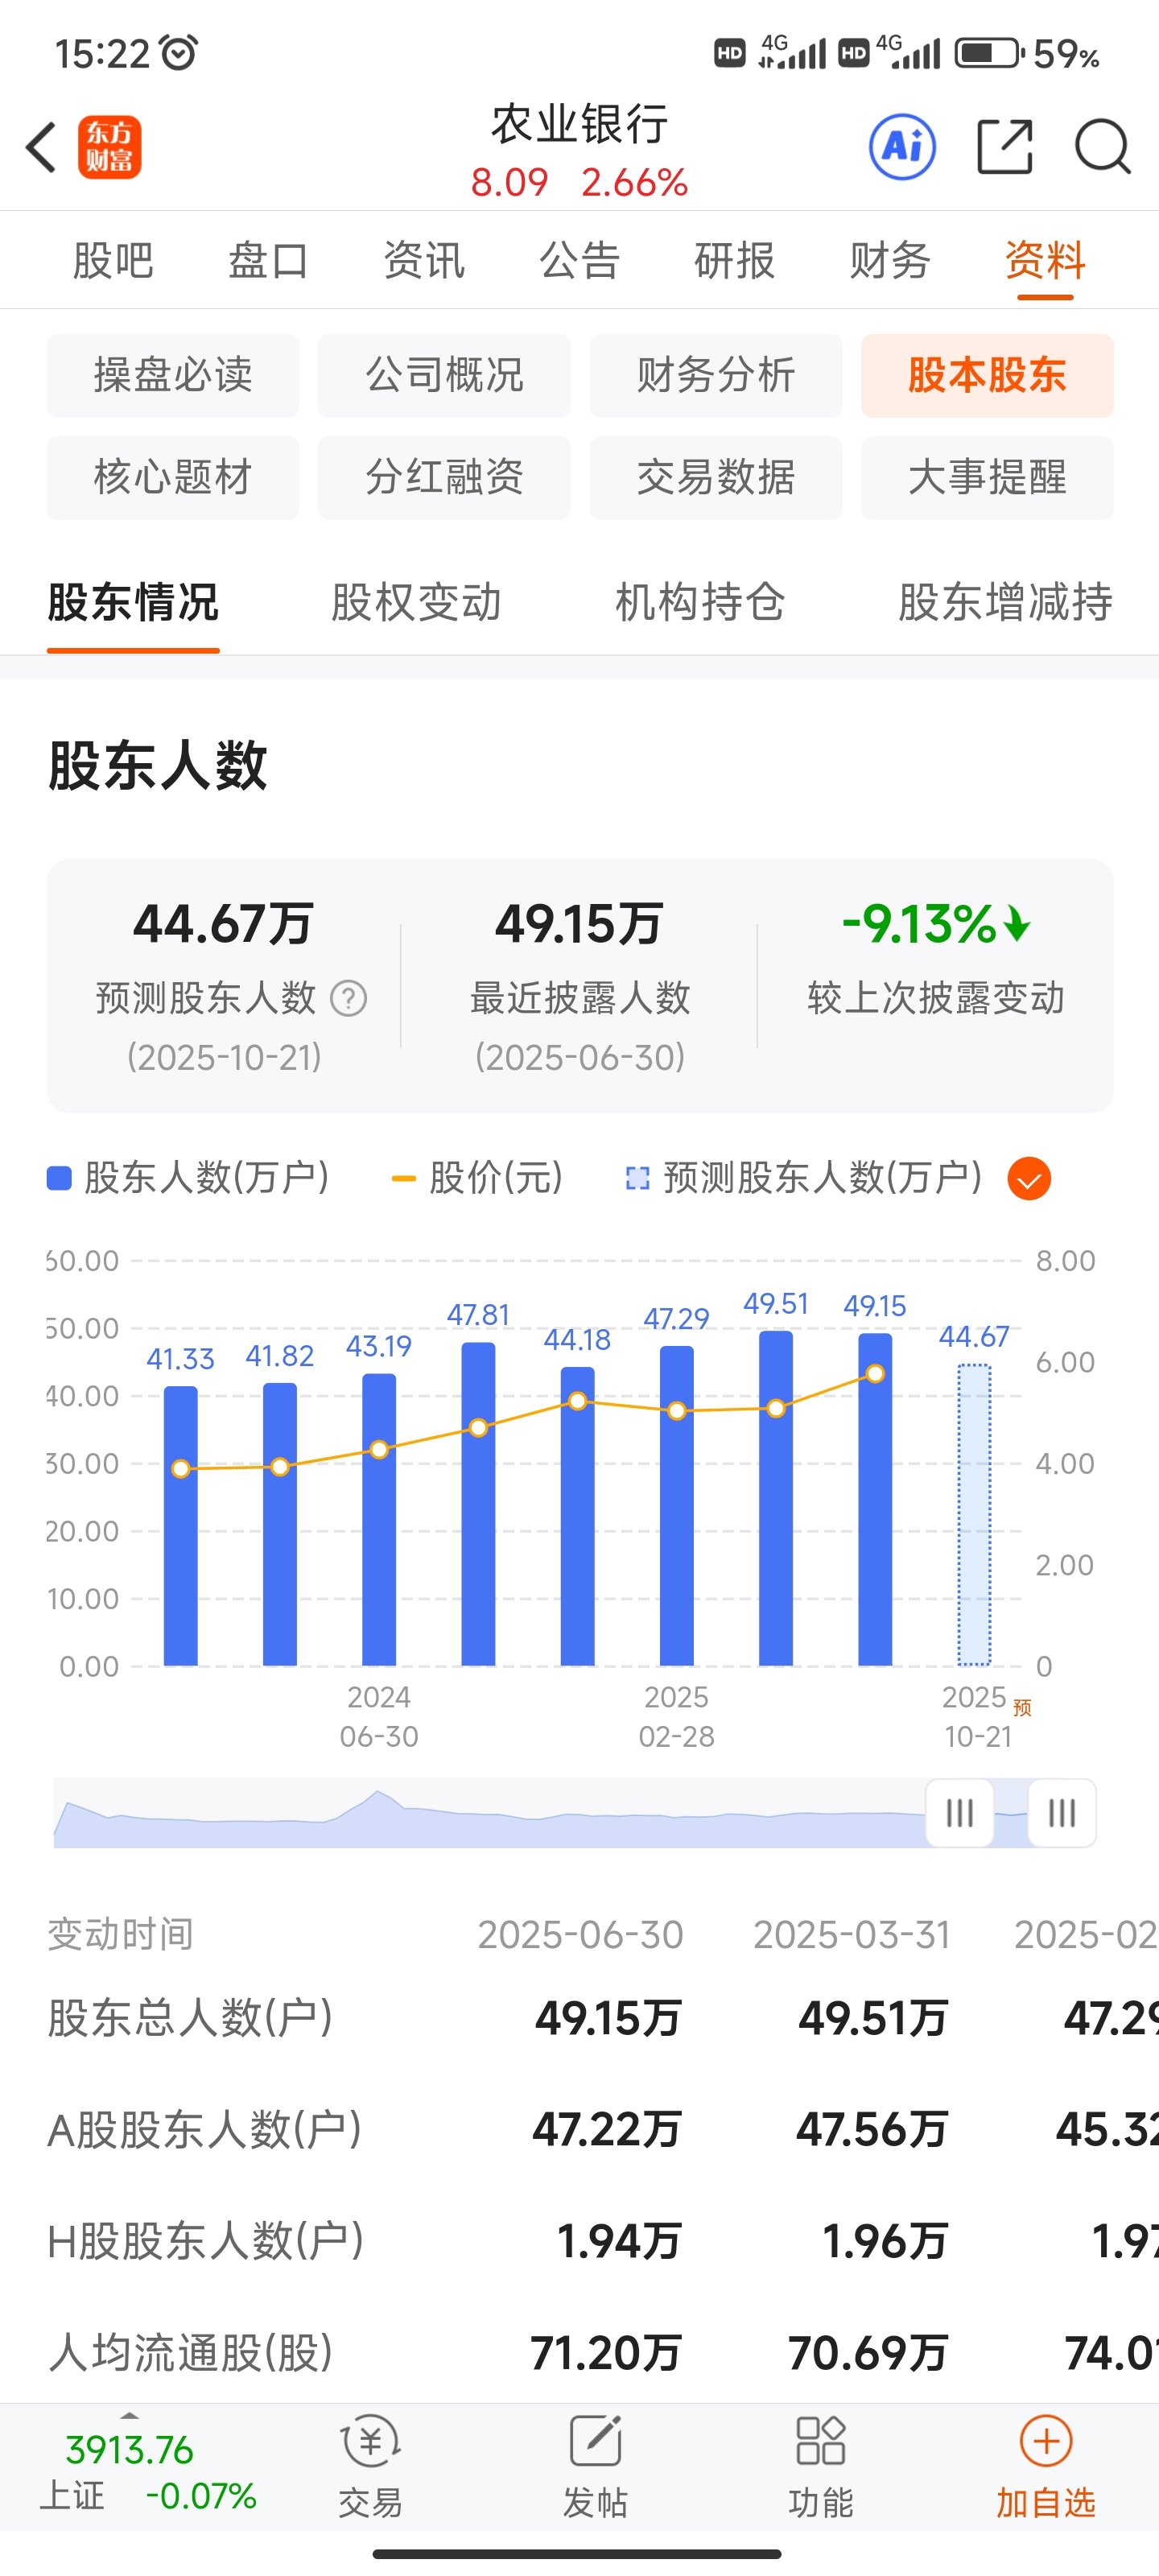This screenshot has width=1159, height=2576.
Task: Open the 财务分析 section button
Action: [716, 375]
